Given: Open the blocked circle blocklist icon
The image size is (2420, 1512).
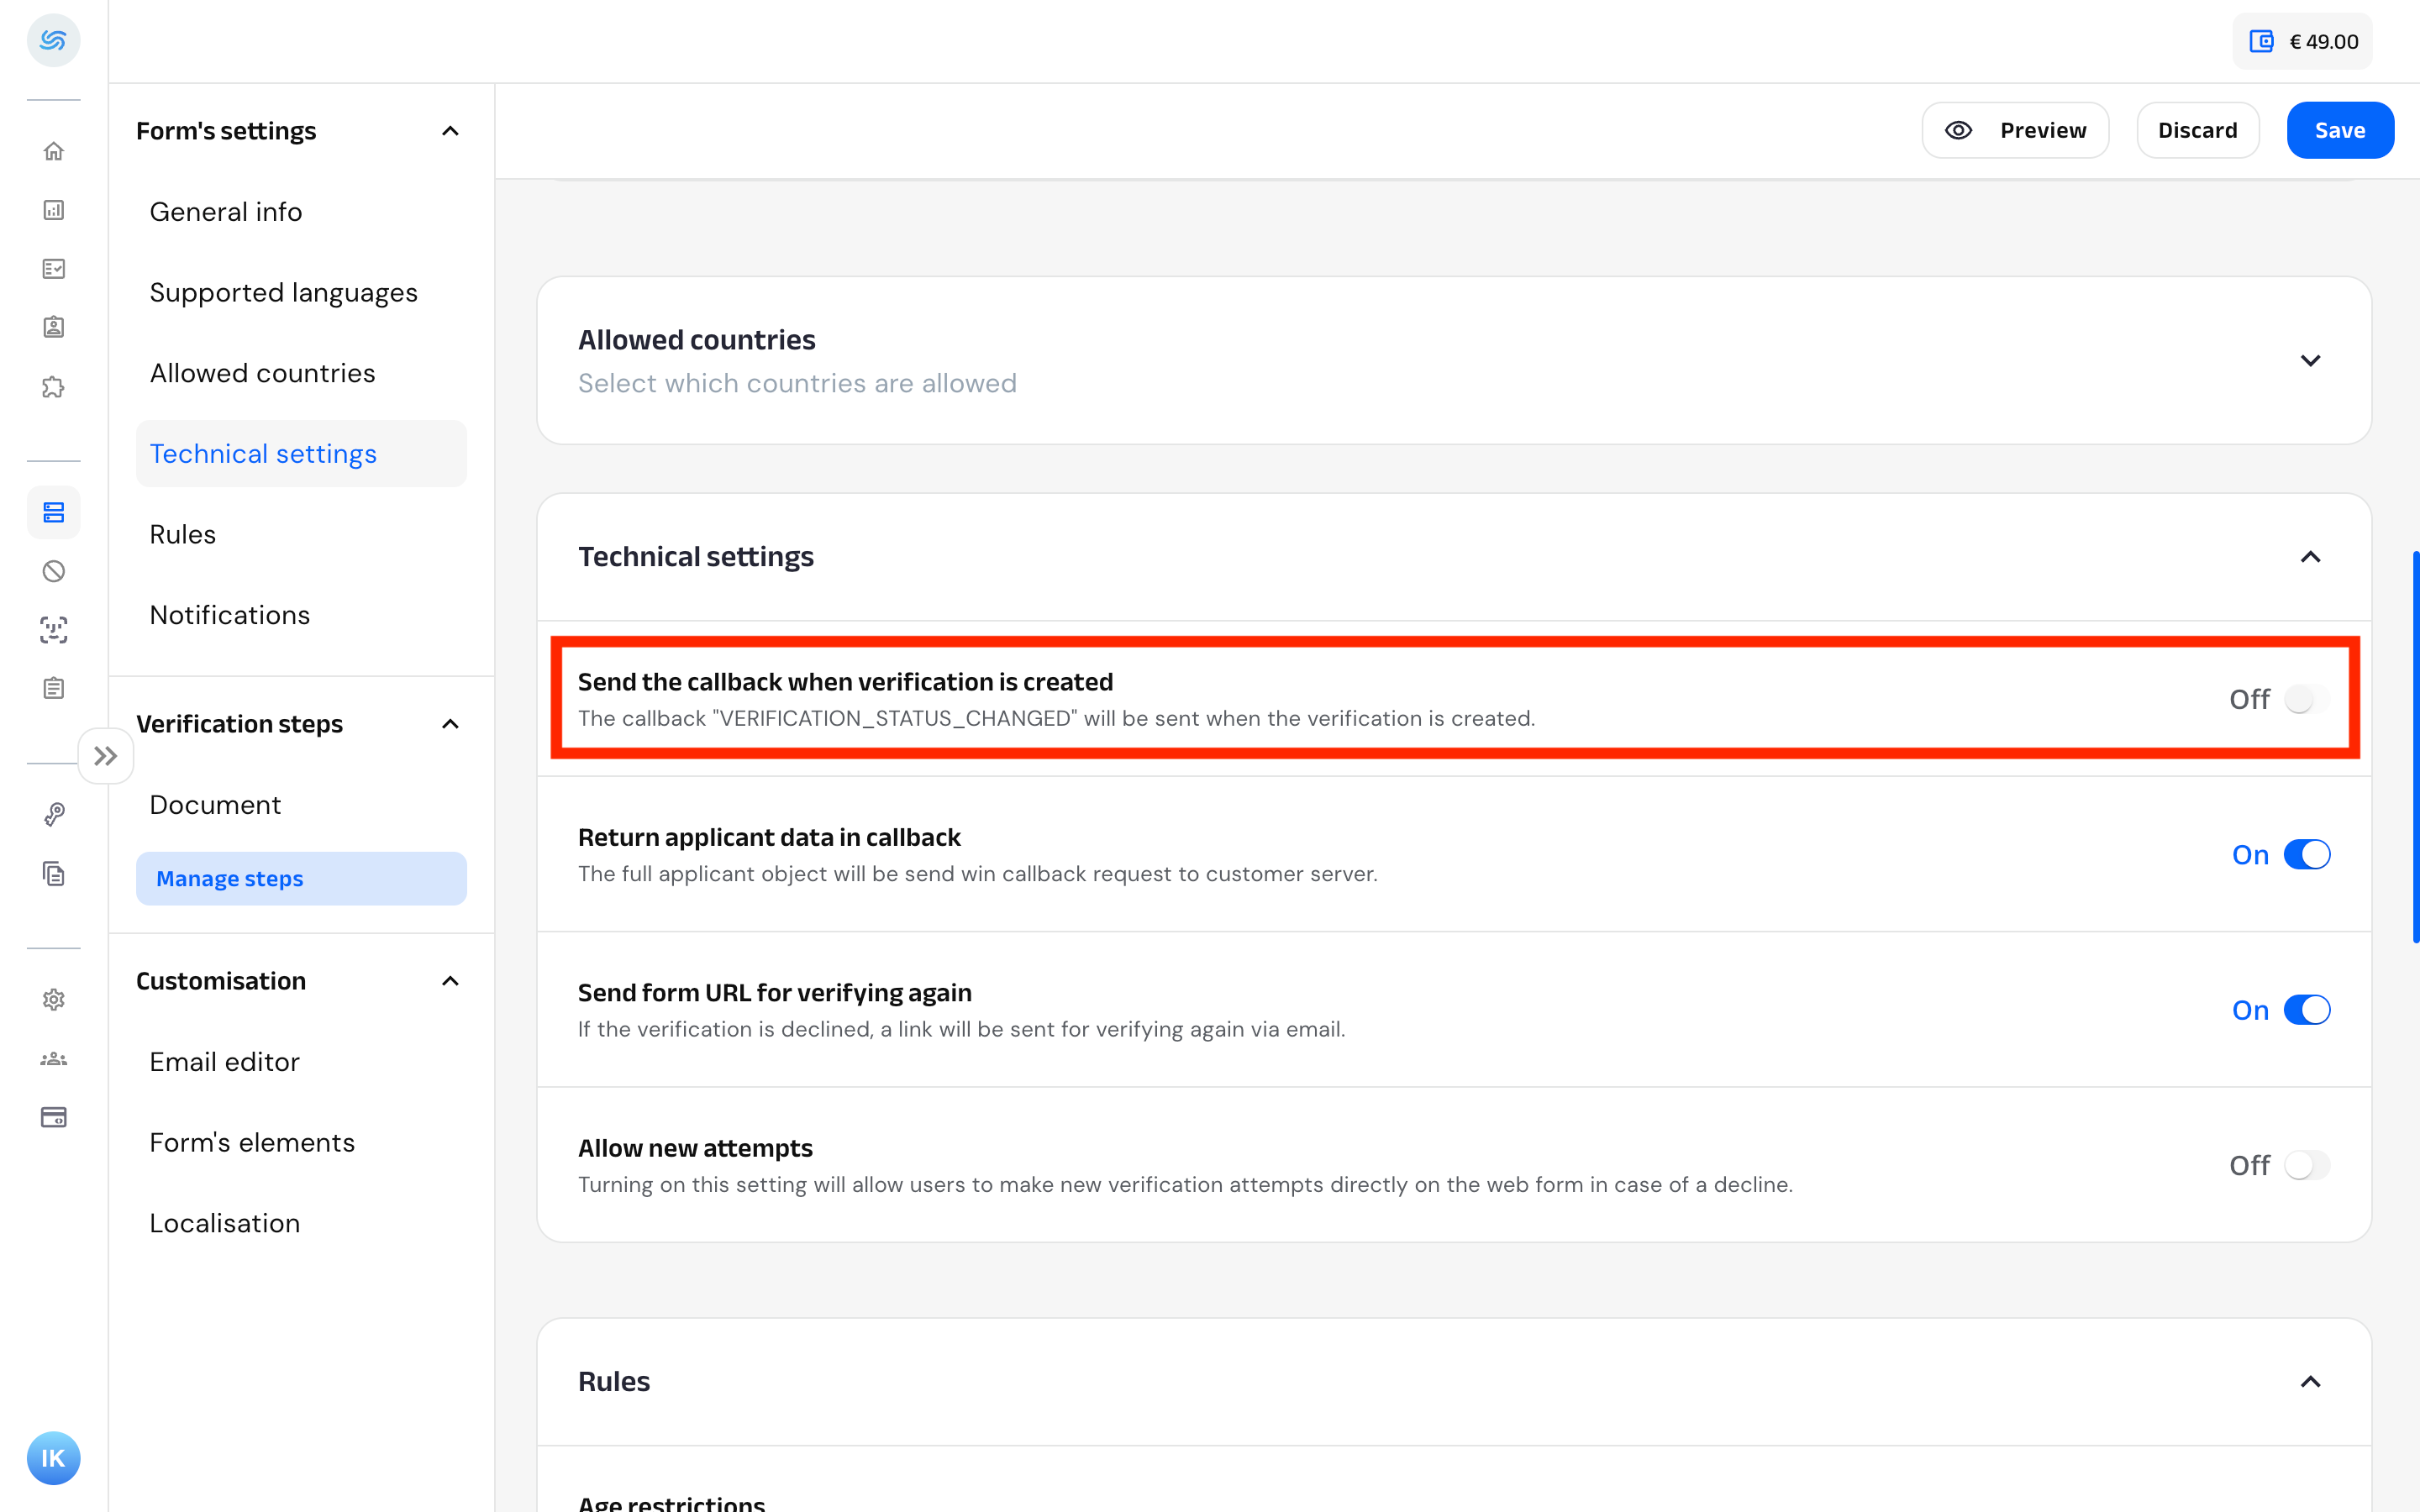Looking at the screenshot, I should tap(54, 571).
